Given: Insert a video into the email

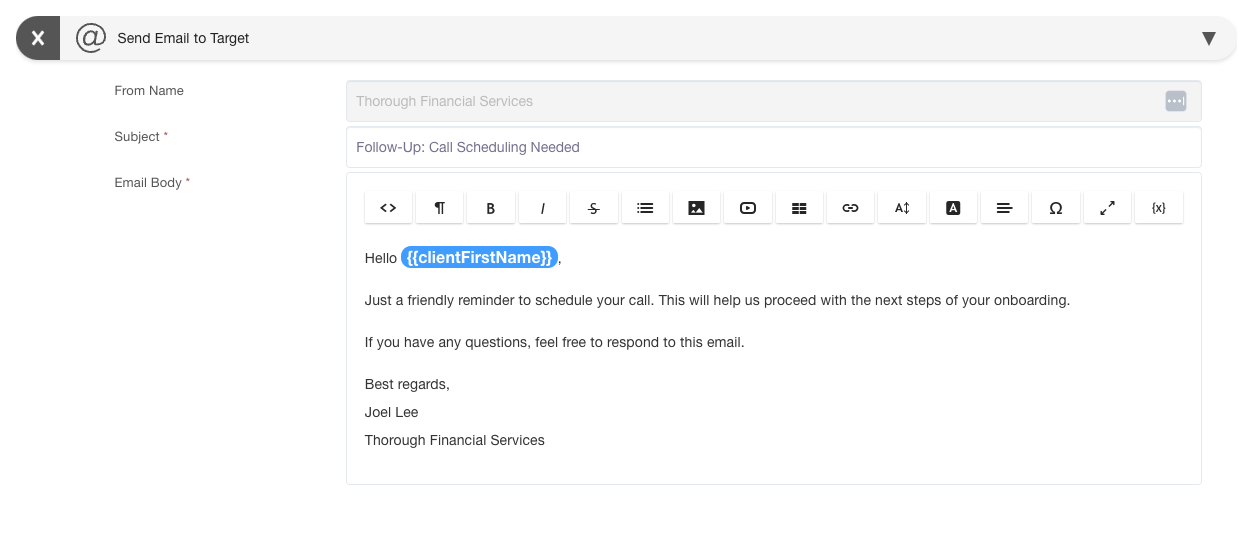Looking at the screenshot, I should [x=748, y=208].
